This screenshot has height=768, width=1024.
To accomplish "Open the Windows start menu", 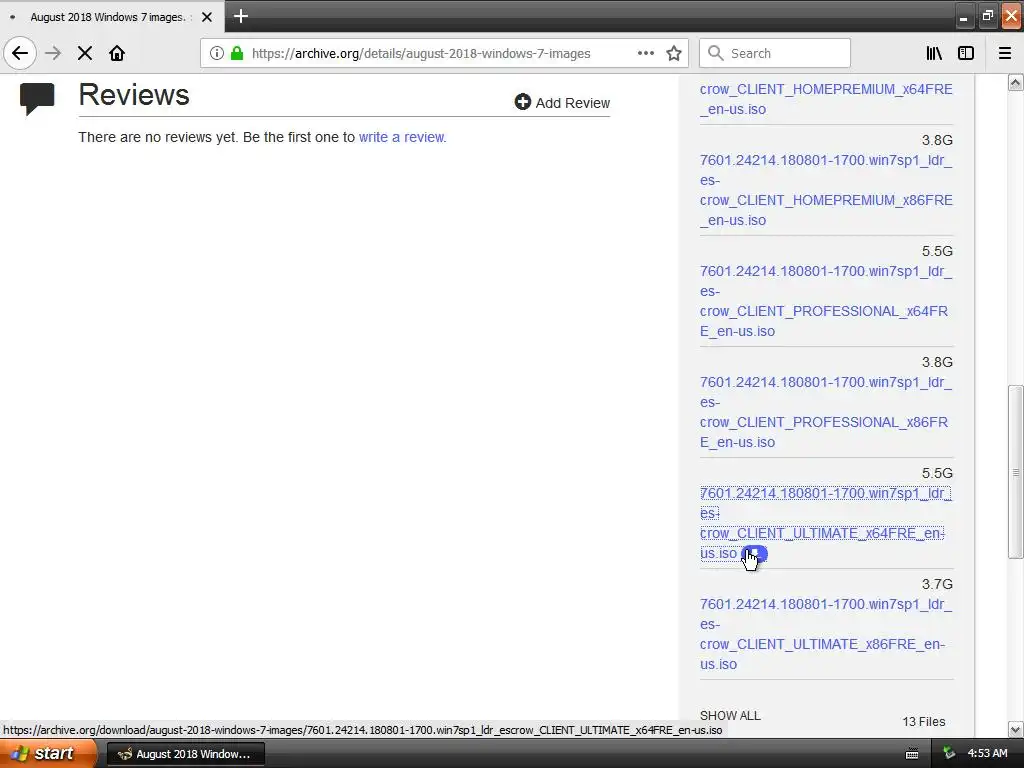I will click(x=48, y=753).
